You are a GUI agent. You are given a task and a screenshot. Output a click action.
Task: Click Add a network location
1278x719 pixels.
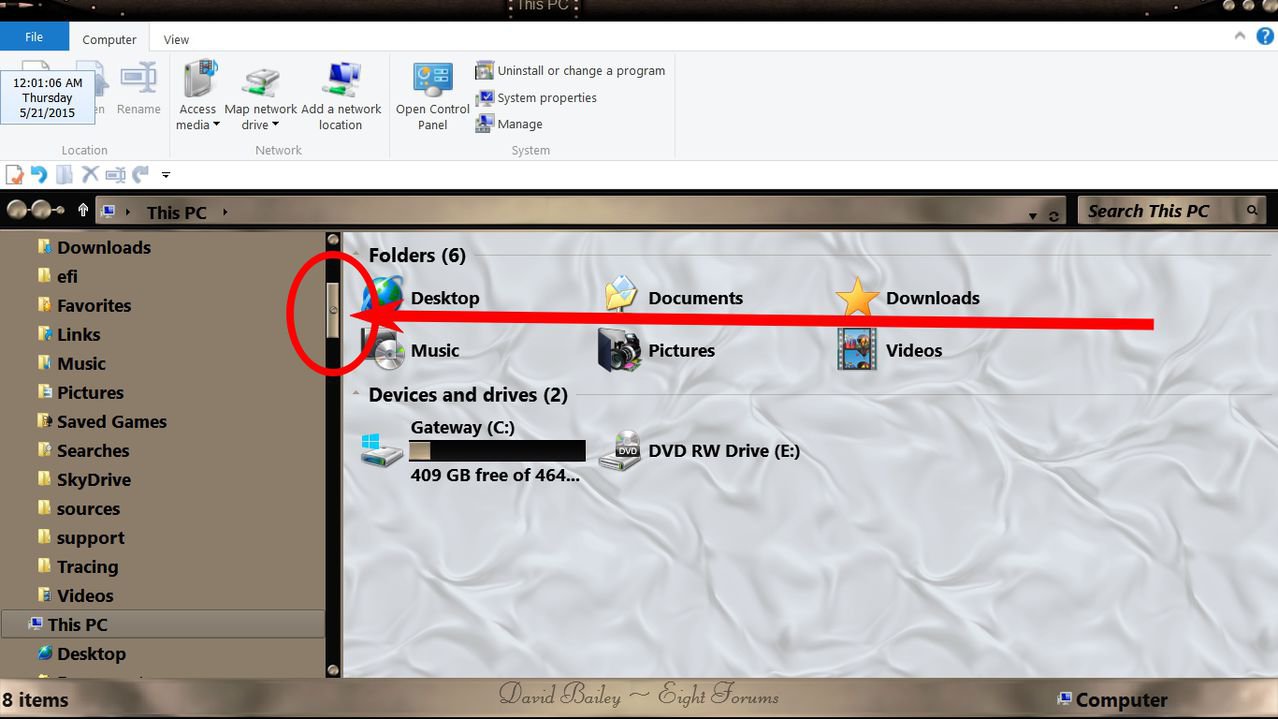[x=342, y=95]
